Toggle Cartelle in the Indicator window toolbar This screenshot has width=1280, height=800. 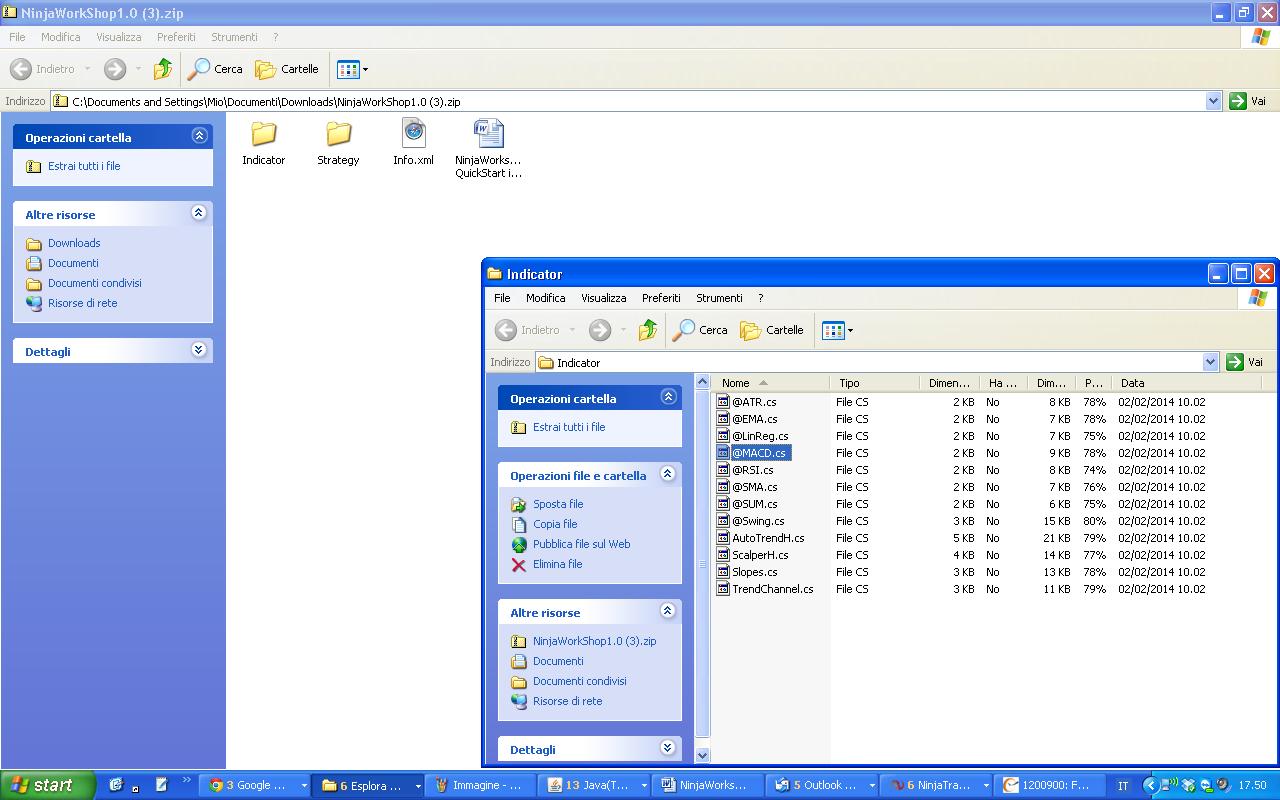pyautogui.click(x=772, y=330)
